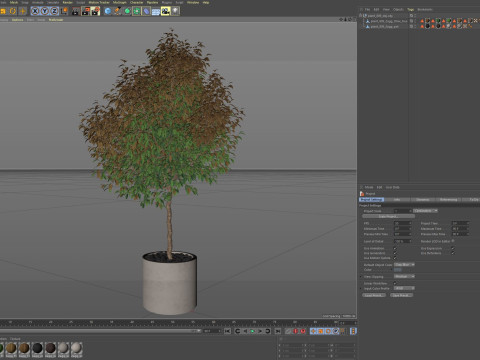Toggle the Y axis lock
Image resolution: width=480 pixels, height=360 pixels.
(x=45, y=11)
